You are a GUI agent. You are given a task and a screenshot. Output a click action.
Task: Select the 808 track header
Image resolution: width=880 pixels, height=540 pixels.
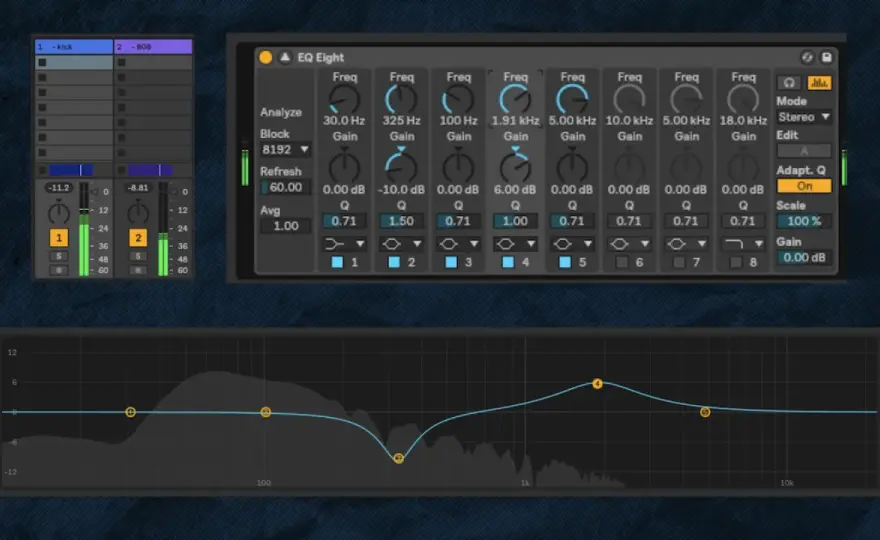pyautogui.click(x=153, y=47)
